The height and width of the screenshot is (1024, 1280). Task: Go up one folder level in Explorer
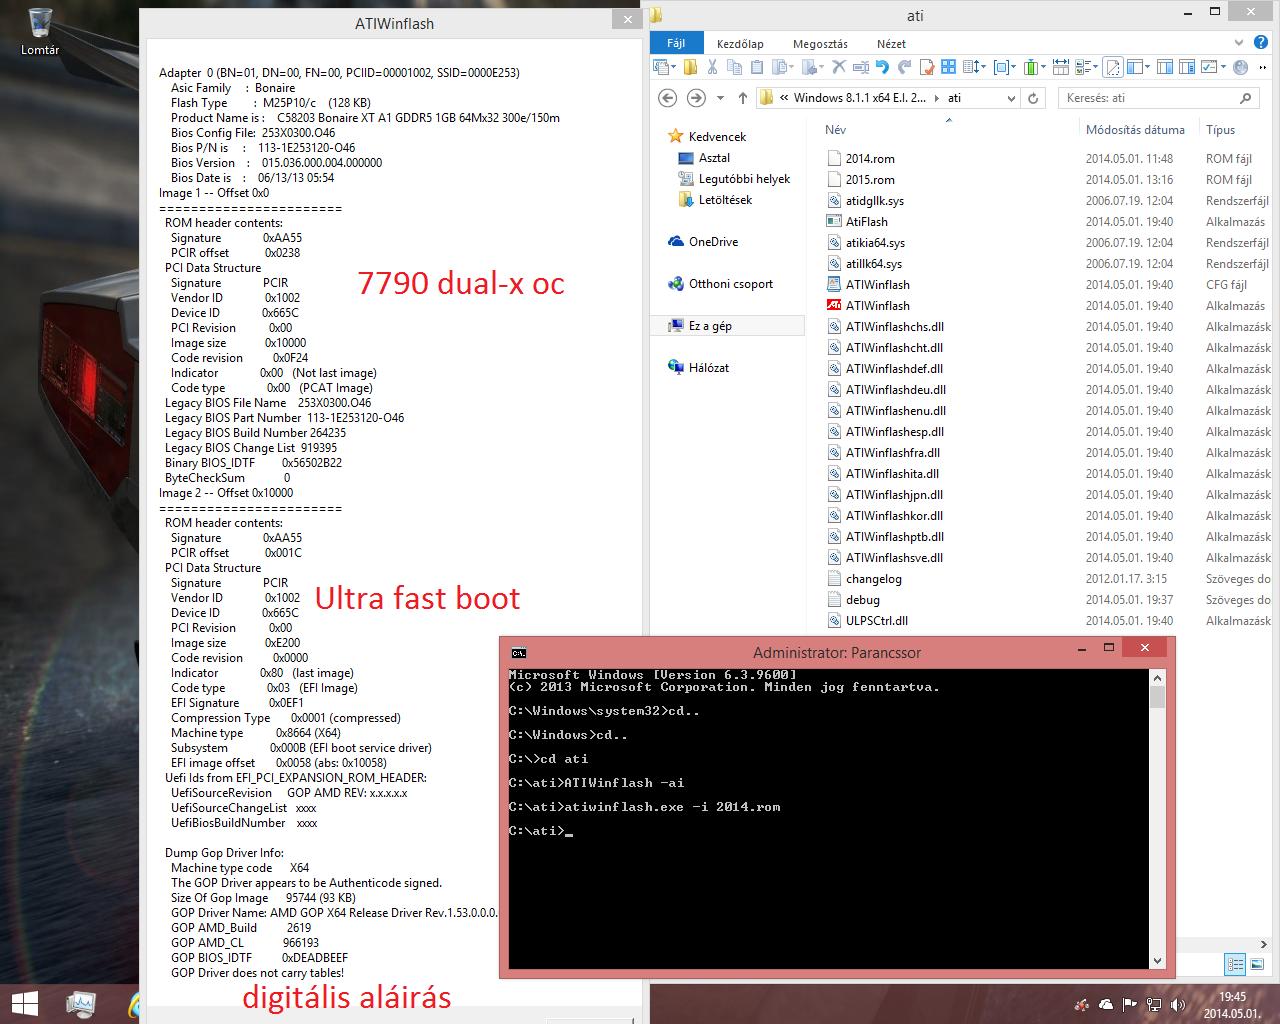pyautogui.click(x=742, y=98)
